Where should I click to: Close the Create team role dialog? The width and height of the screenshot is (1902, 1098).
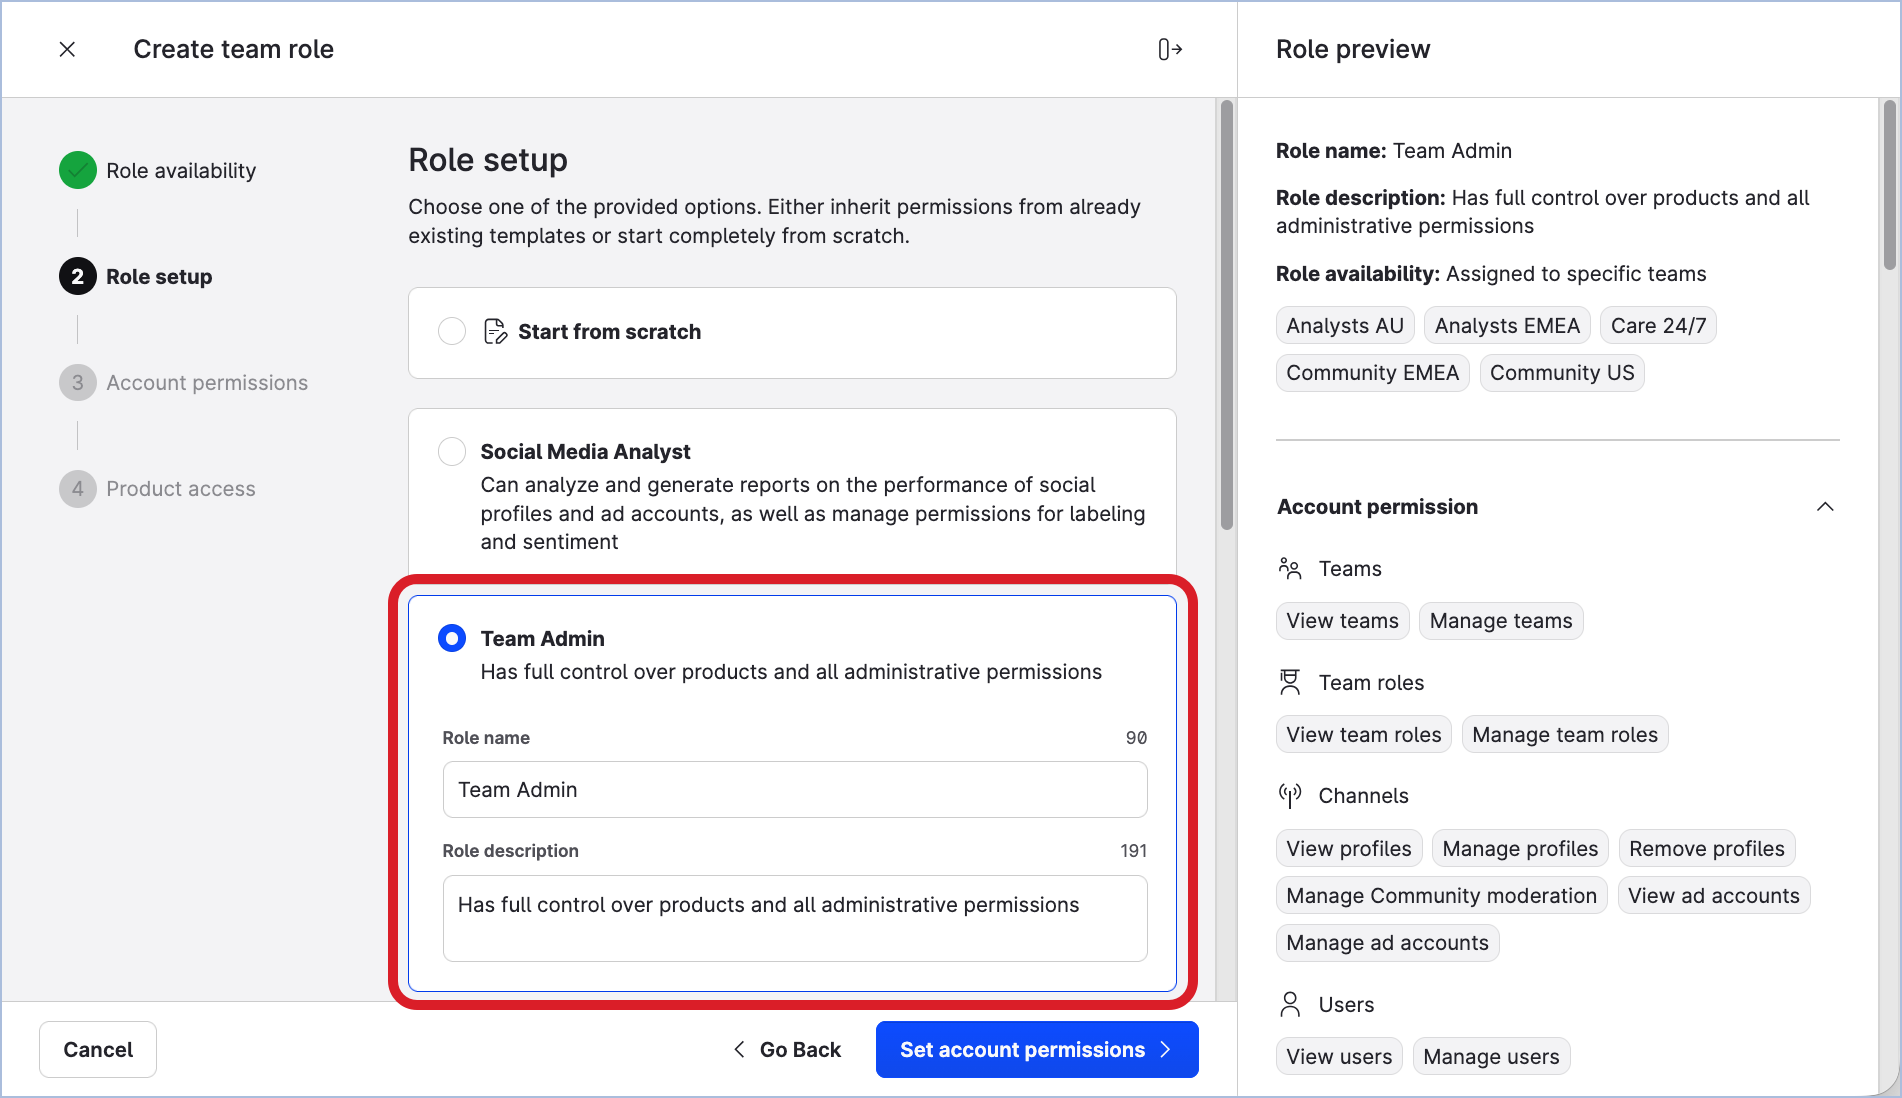[67, 49]
